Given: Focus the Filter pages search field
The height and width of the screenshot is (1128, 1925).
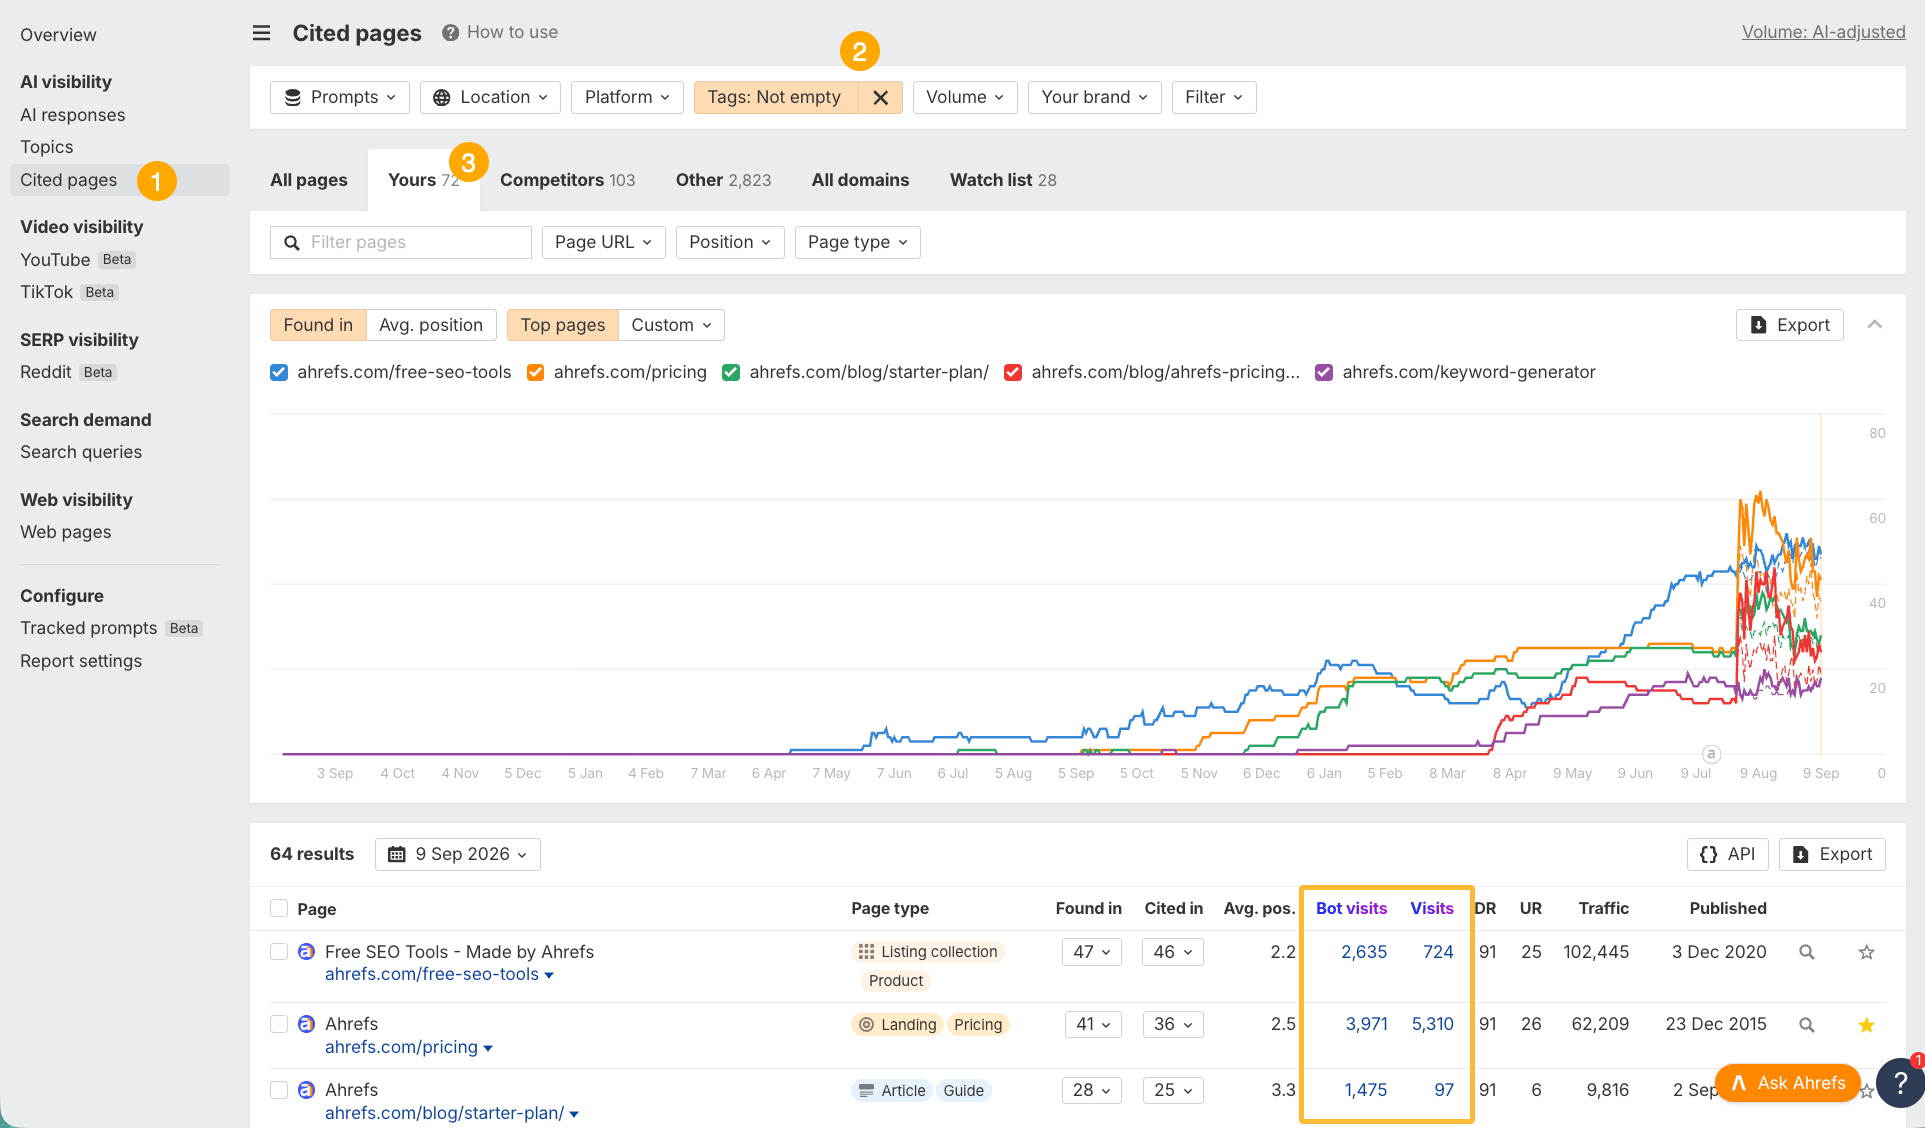Looking at the screenshot, I should (x=401, y=242).
